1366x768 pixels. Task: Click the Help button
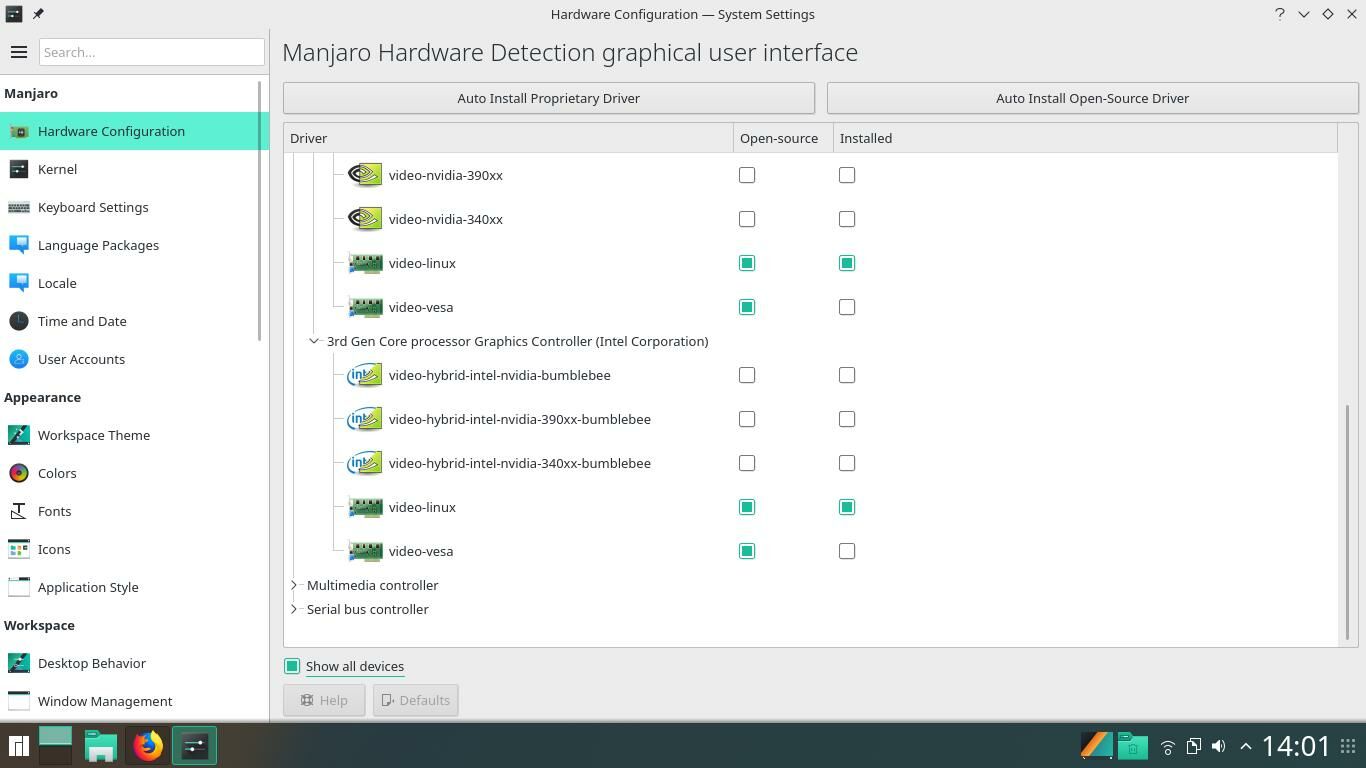(x=324, y=700)
